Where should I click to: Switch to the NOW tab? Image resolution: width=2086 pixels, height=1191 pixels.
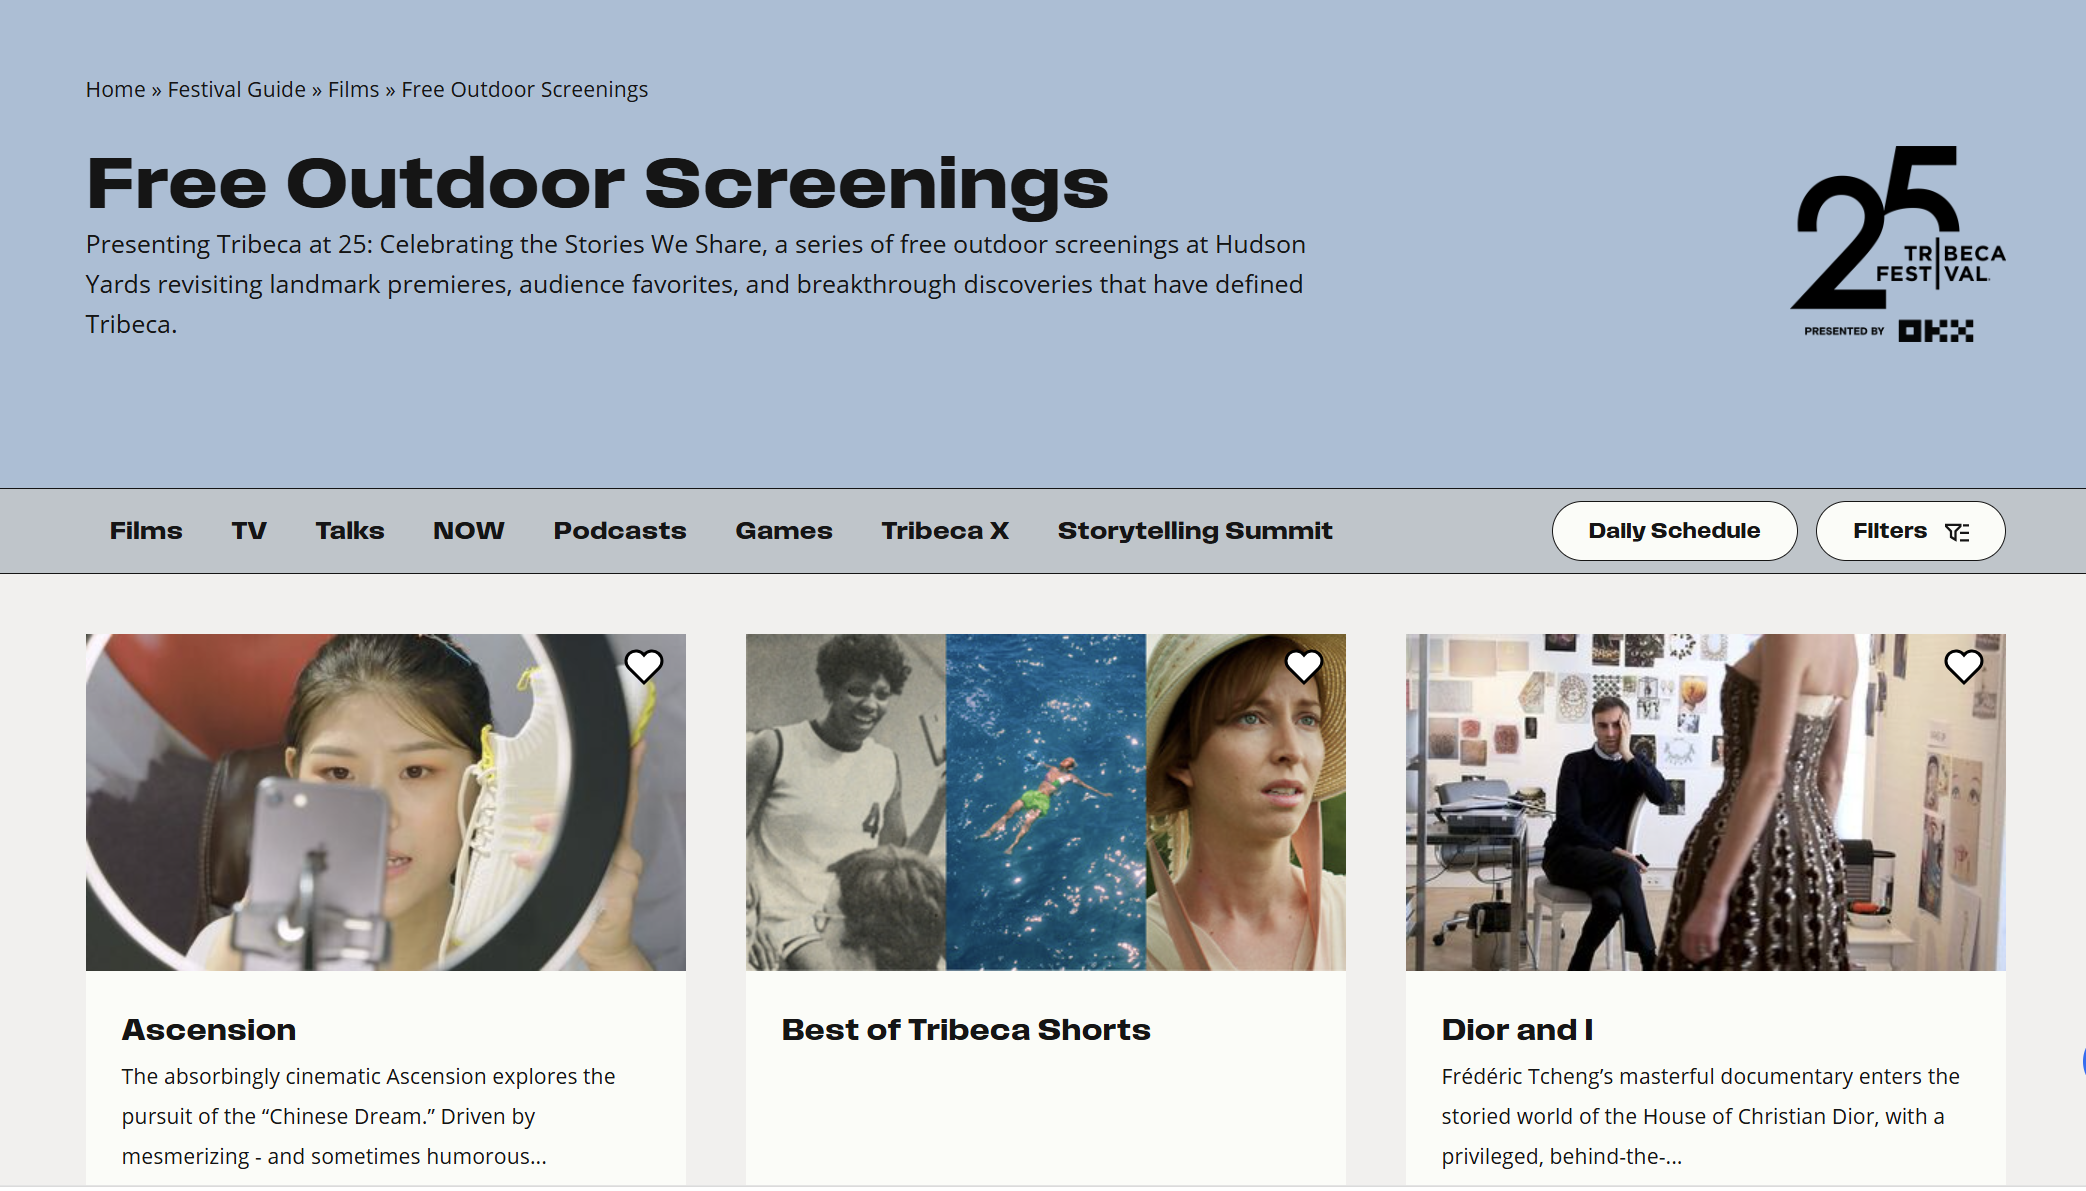[469, 531]
